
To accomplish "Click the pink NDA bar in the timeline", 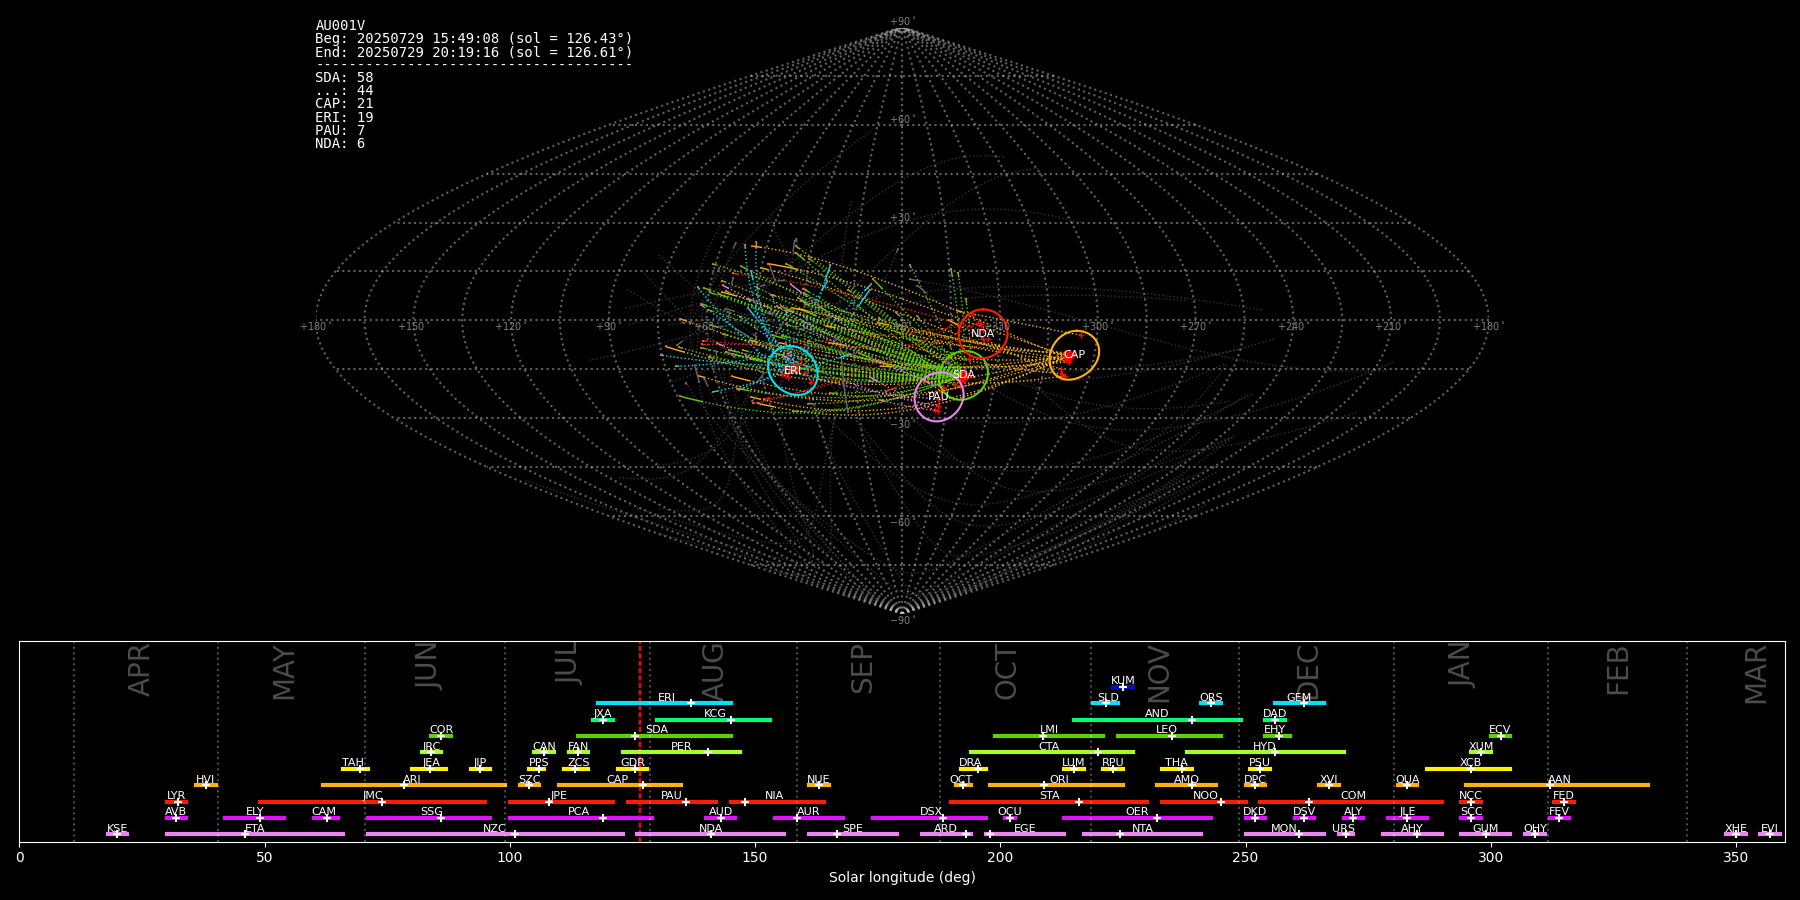I will click(711, 834).
